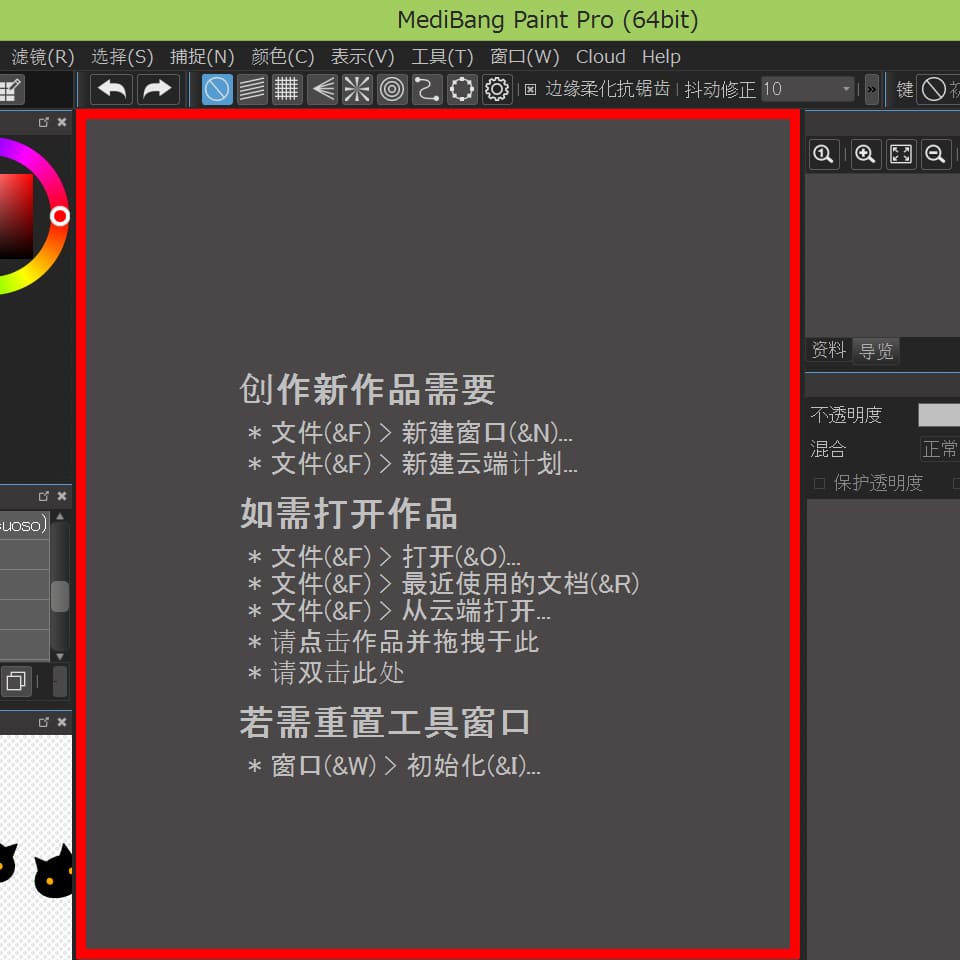Float the brush list panel
This screenshot has width=960, height=960.
43,496
